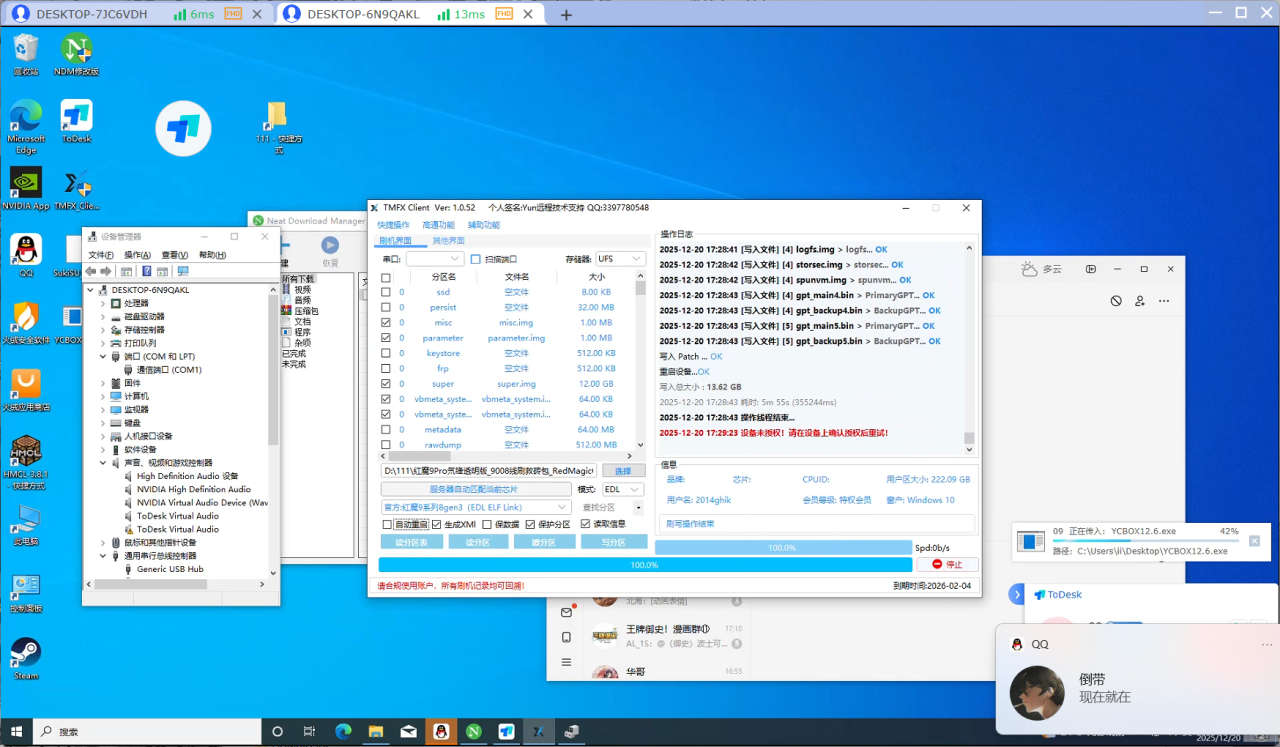Click the back arrow in Device Manager toolbar
The width and height of the screenshot is (1280, 747).
91,271
